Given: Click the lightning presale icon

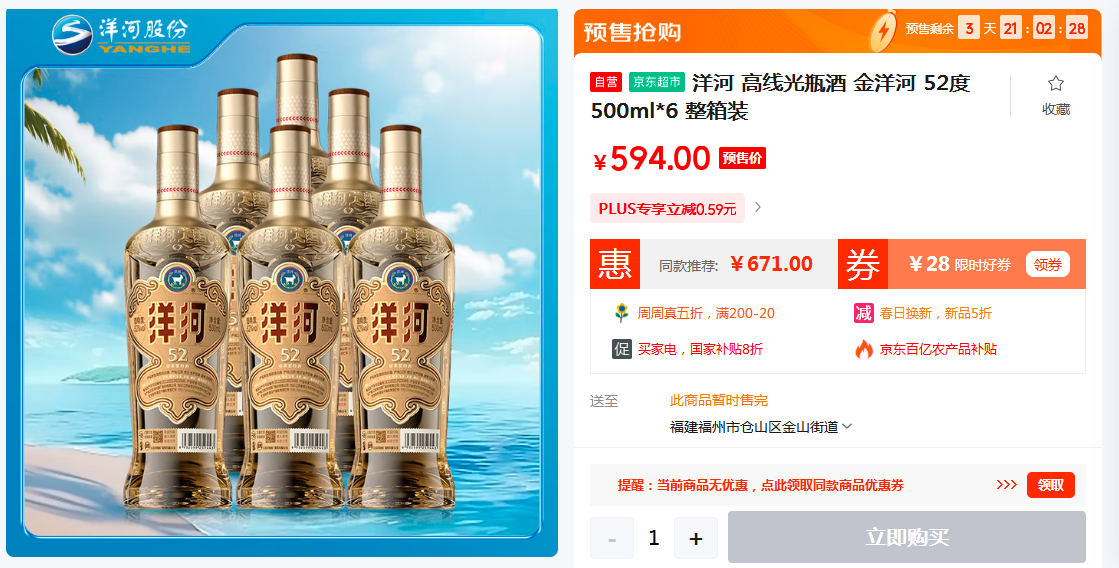Looking at the screenshot, I should (883, 30).
